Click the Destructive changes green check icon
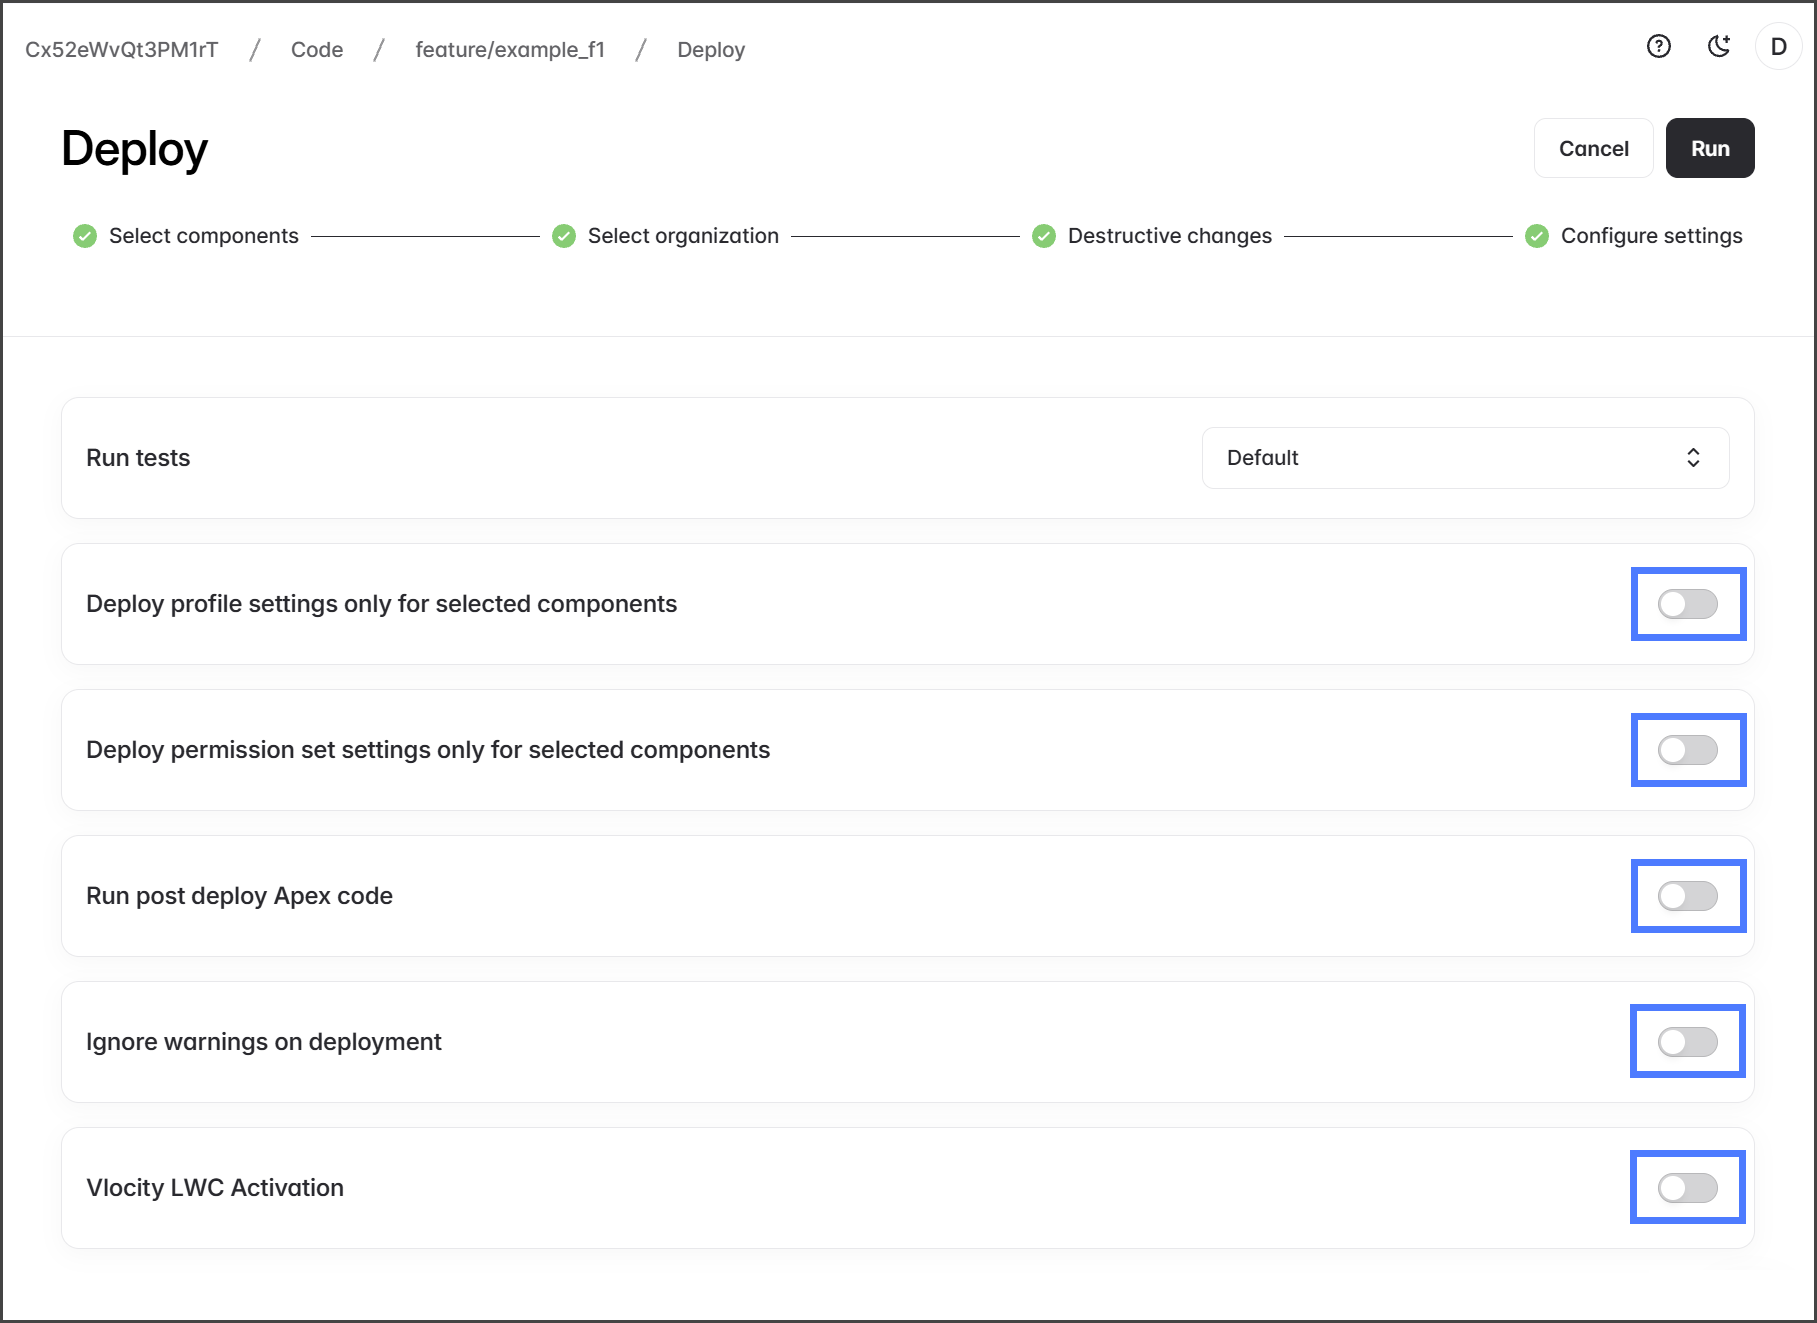 click(1044, 236)
